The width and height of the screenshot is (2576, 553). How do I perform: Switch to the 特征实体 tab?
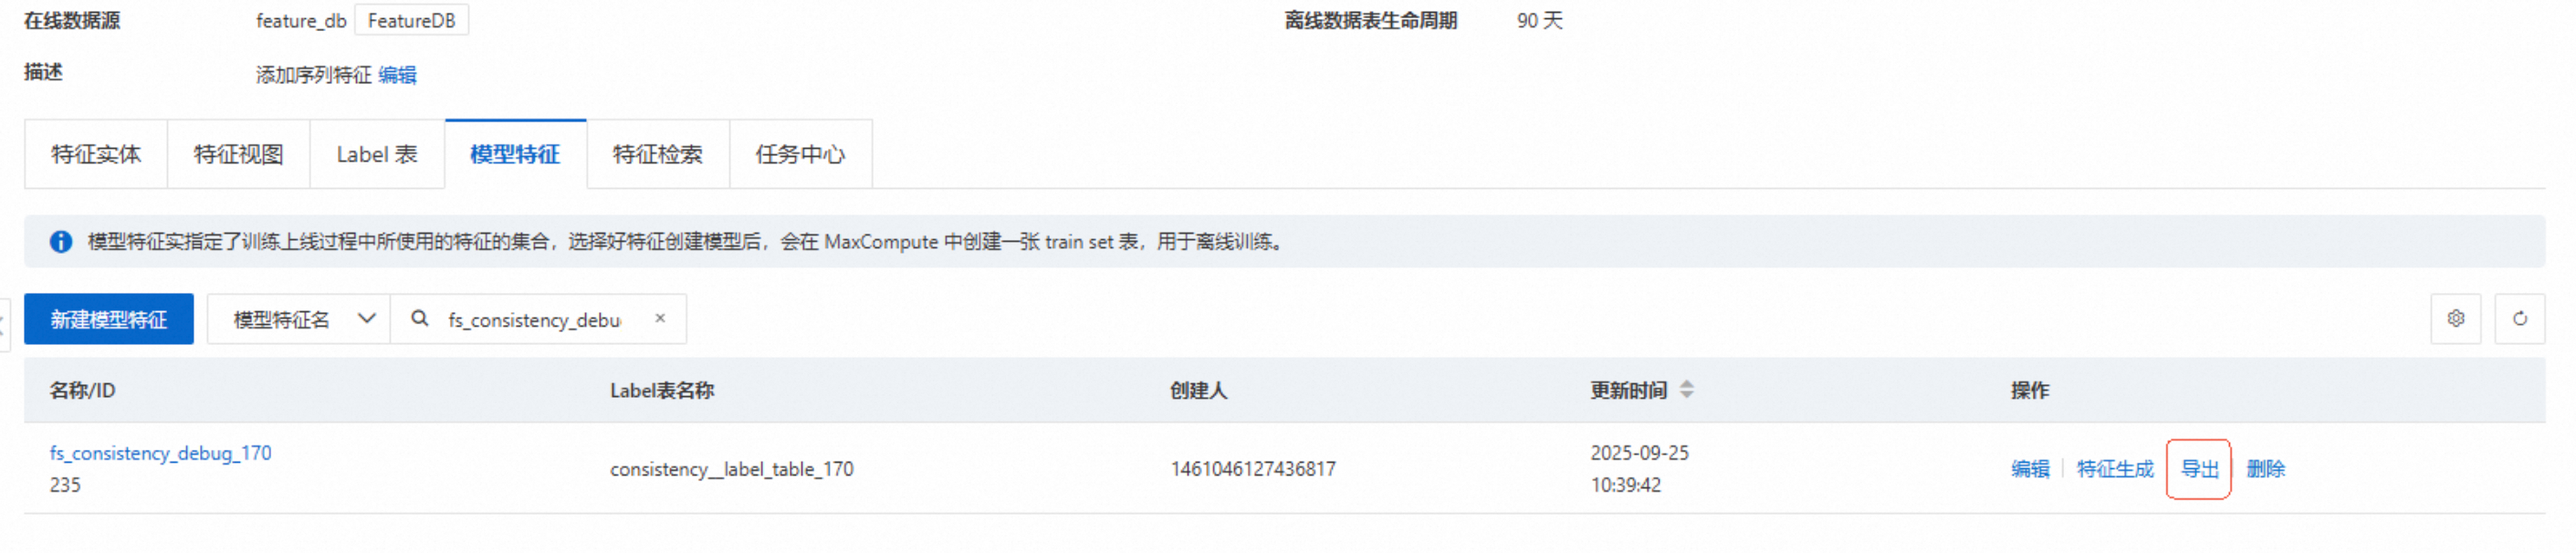(x=96, y=154)
